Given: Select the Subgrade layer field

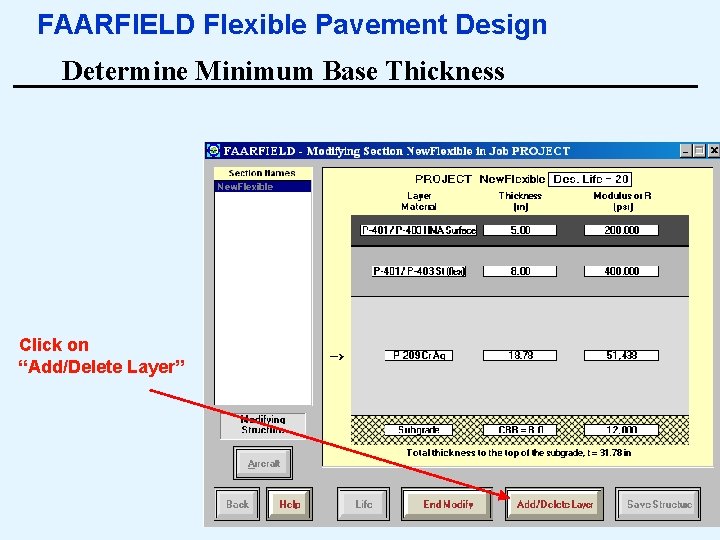Looking at the screenshot, I should 418,430.
